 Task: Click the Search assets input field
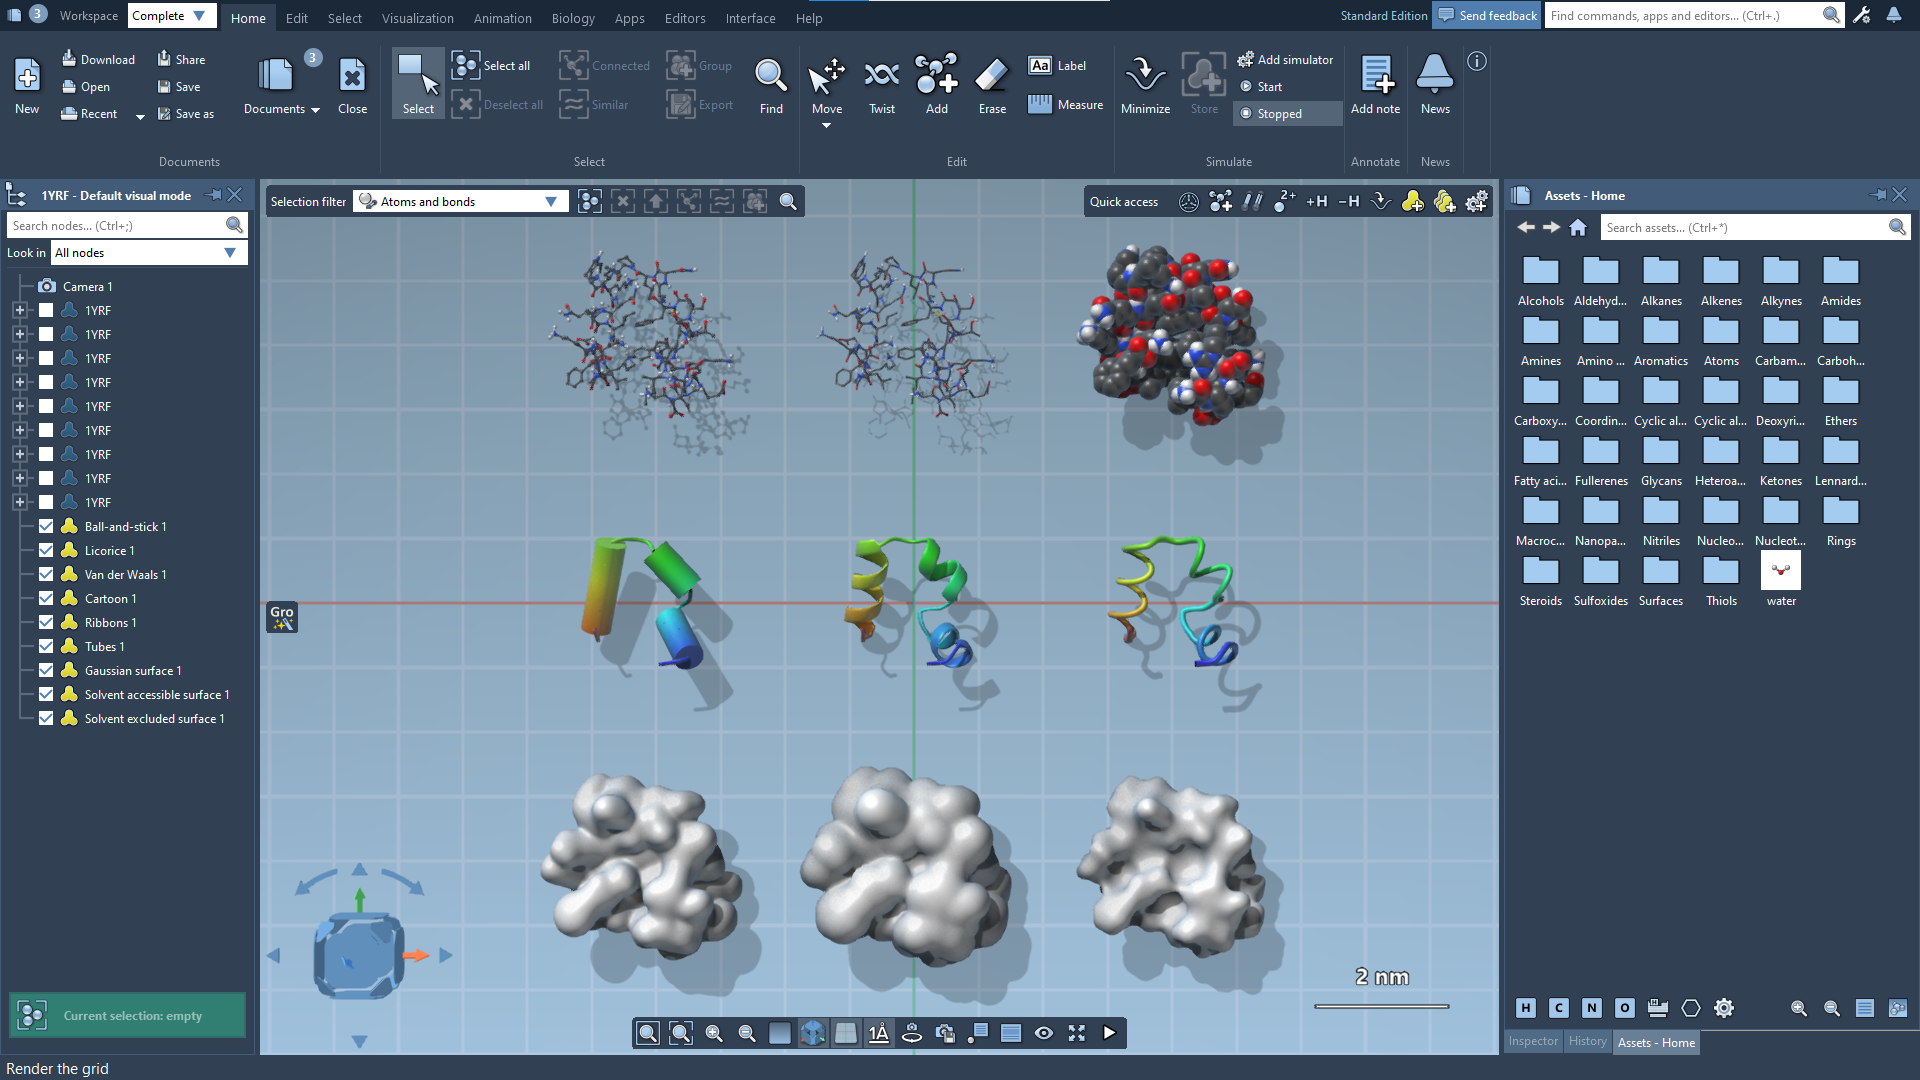(x=1744, y=228)
